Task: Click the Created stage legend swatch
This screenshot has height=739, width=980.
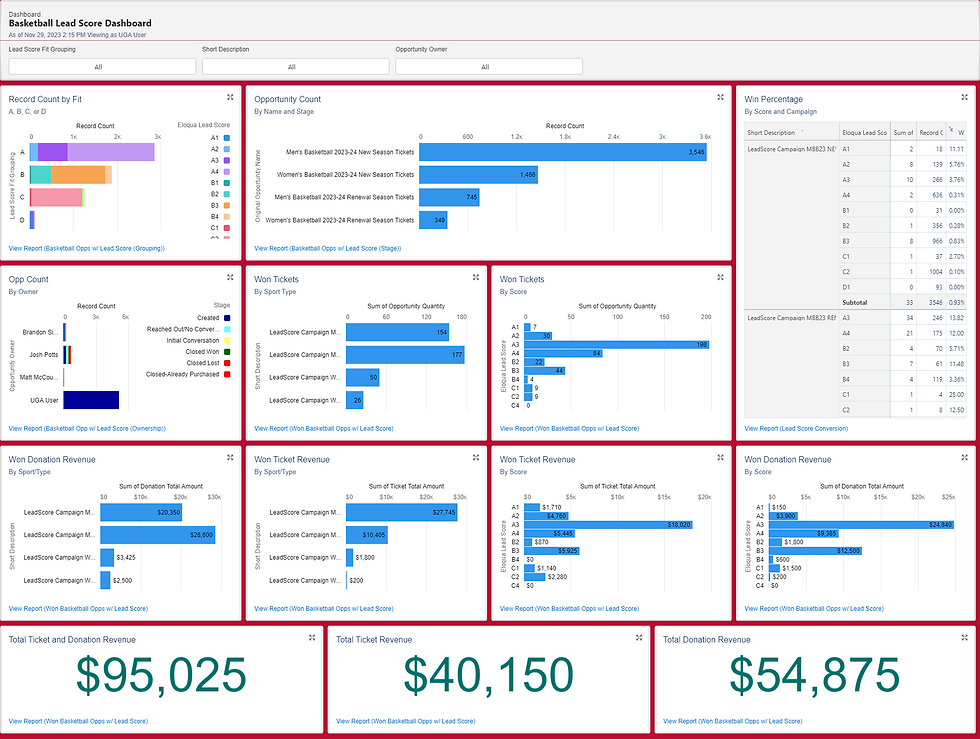Action: point(227,318)
